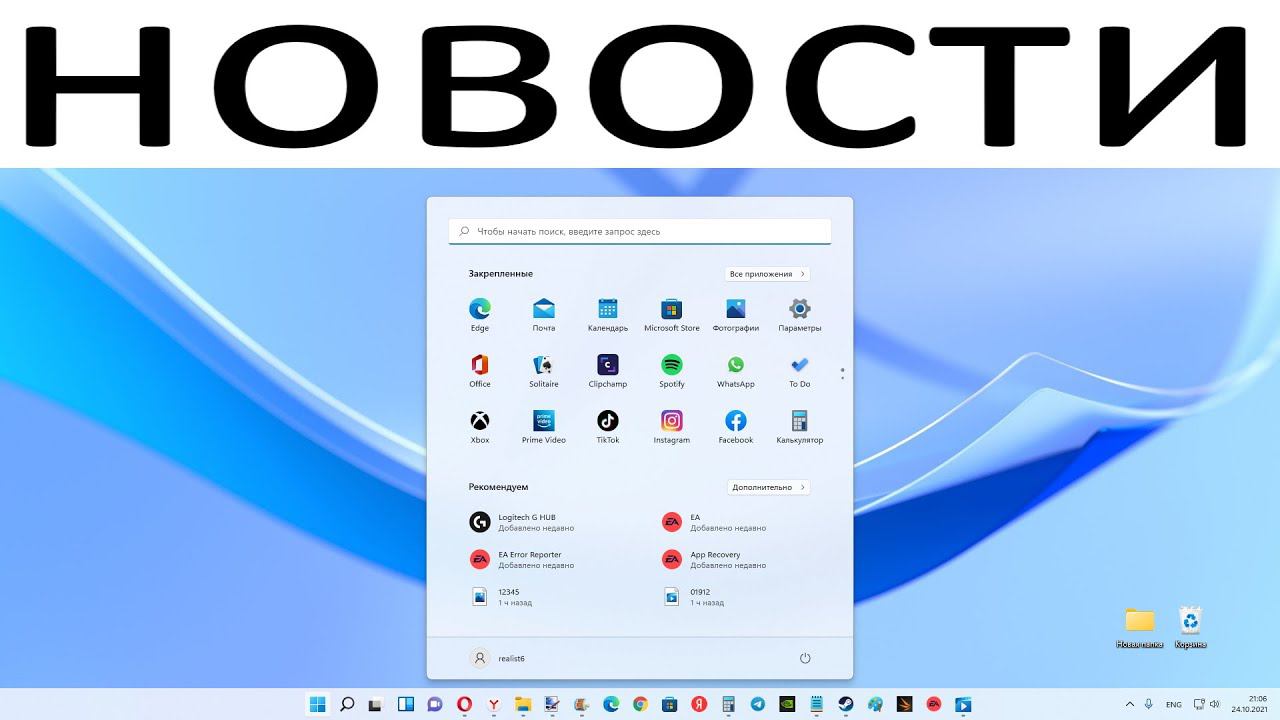Open Параметры settings
The image size is (1280, 720).
click(800, 314)
